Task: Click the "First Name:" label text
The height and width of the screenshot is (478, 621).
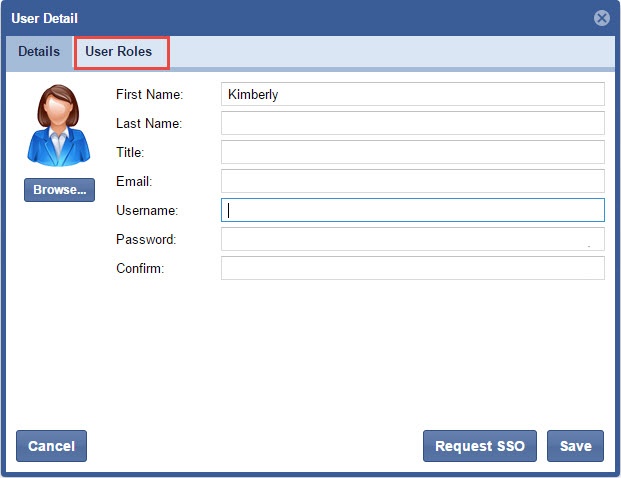Action: (x=150, y=95)
